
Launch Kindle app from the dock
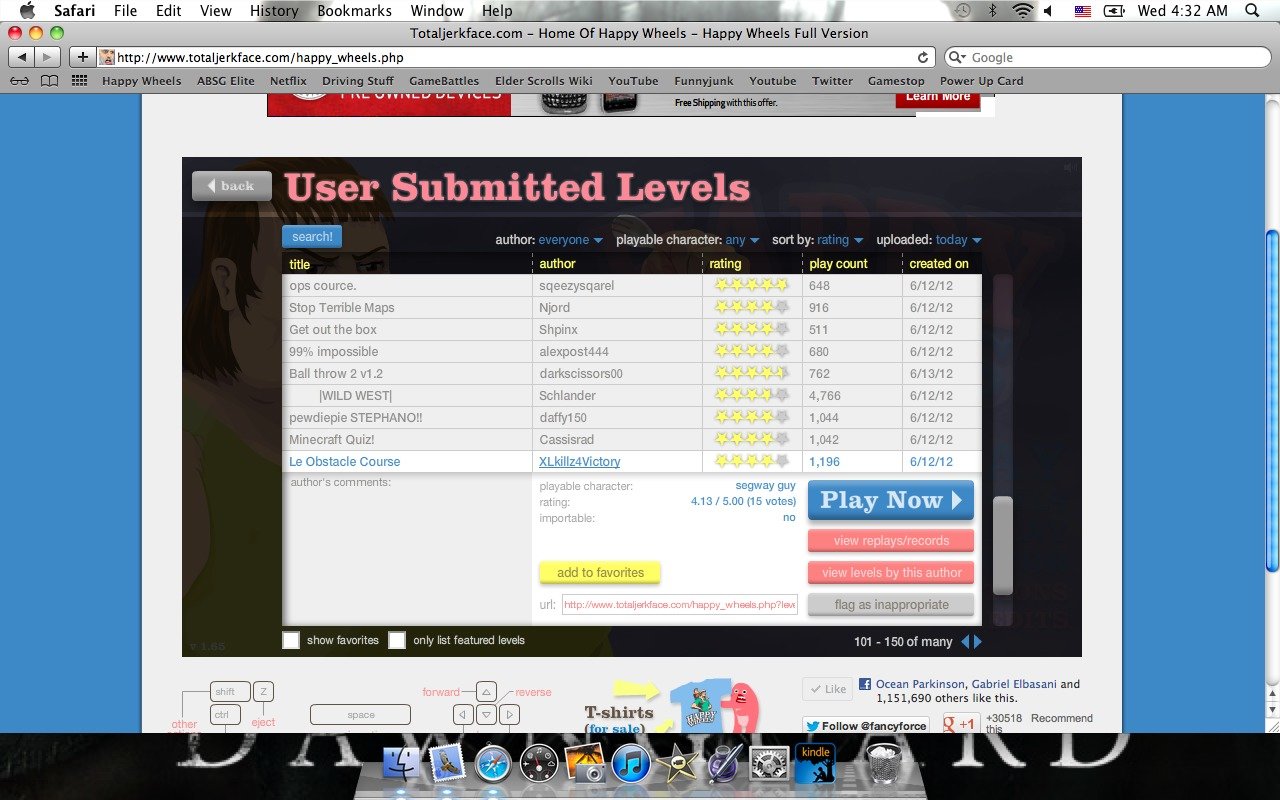[x=816, y=765]
